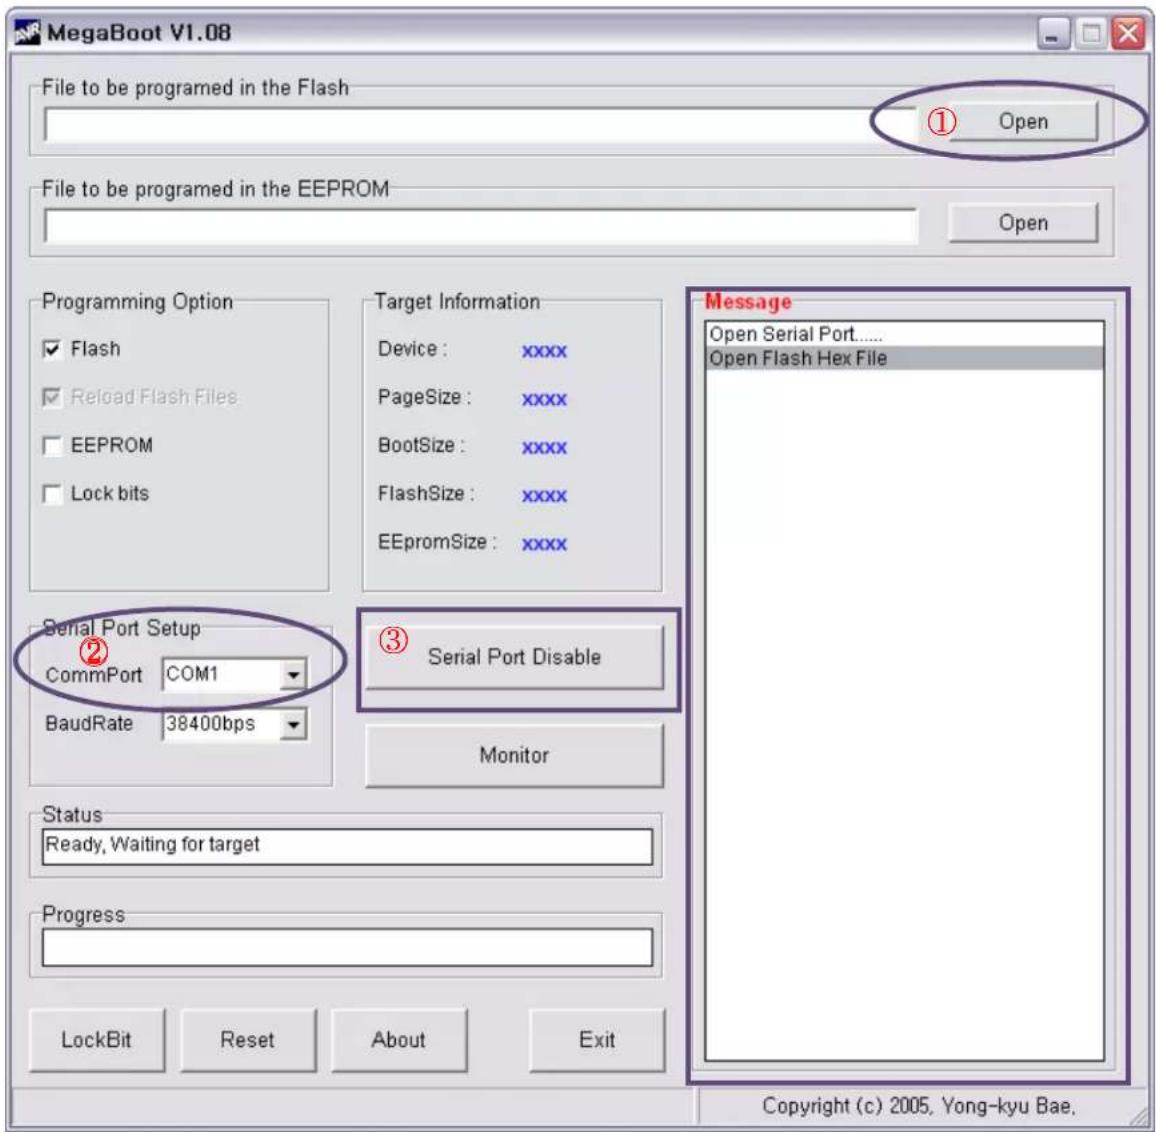Open a Flash file to be programmed
Image resolution: width=1156 pixels, height=1132 pixels.
click(x=1022, y=121)
